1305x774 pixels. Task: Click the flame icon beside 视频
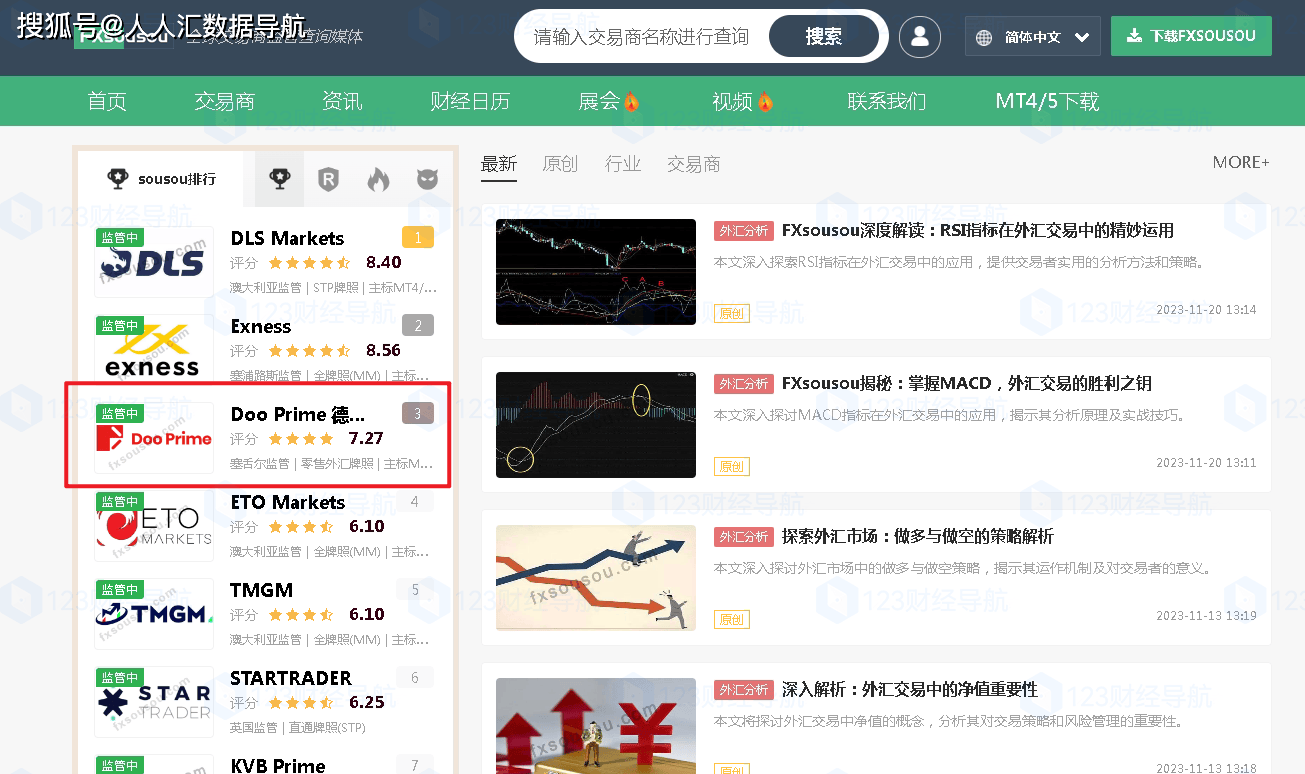[x=765, y=101]
